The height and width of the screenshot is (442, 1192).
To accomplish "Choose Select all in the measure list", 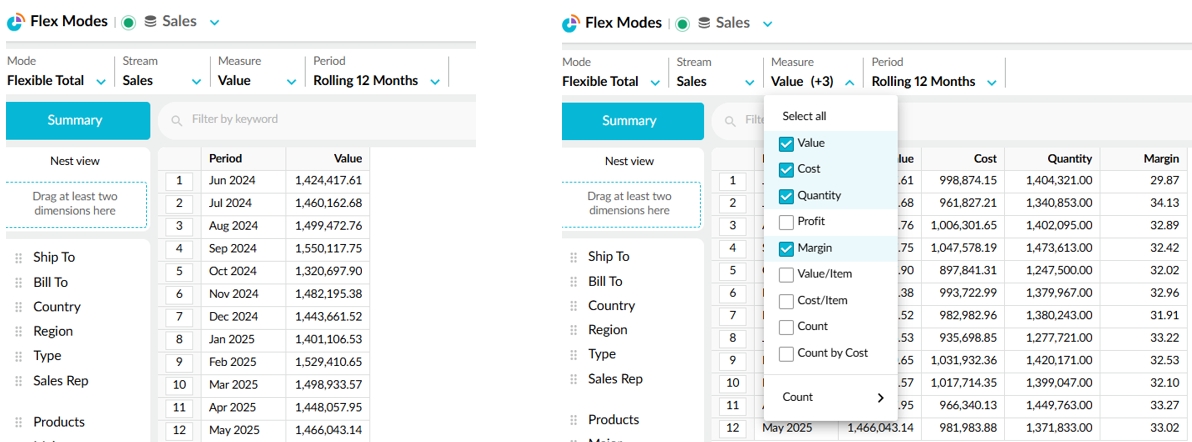I will click(804, 116).
